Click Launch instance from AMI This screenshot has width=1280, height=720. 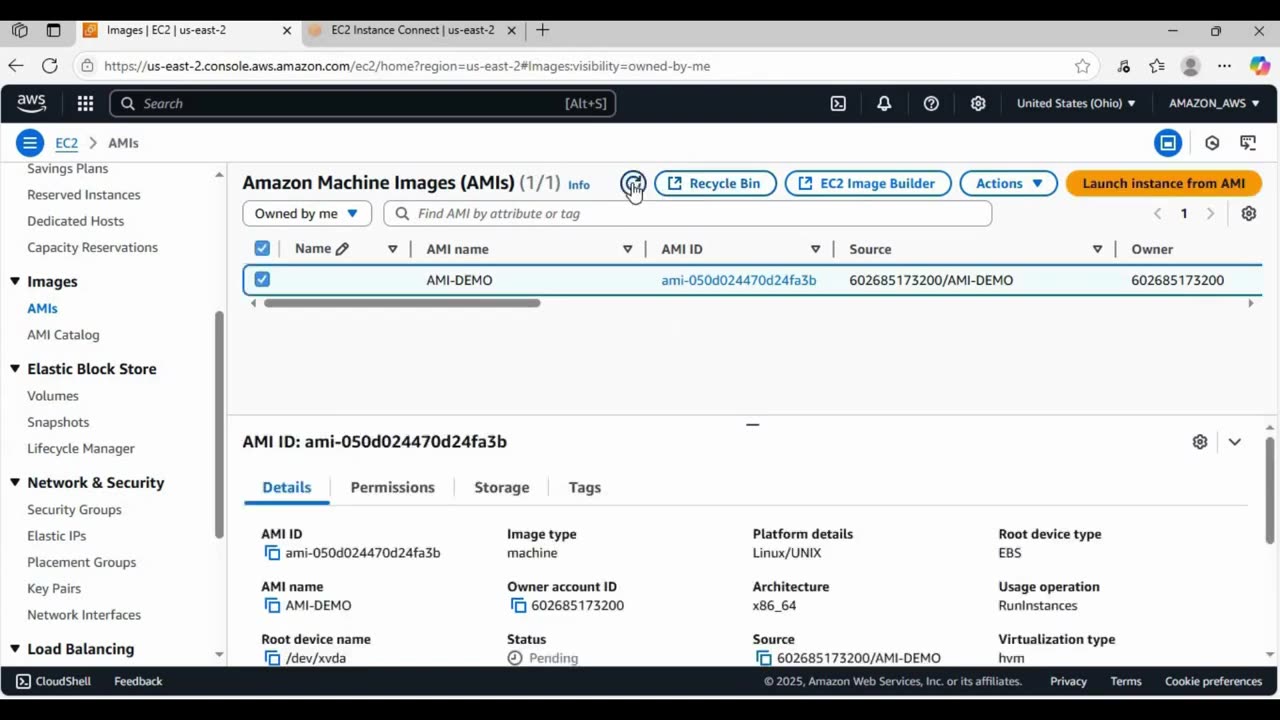(1164, 183)
